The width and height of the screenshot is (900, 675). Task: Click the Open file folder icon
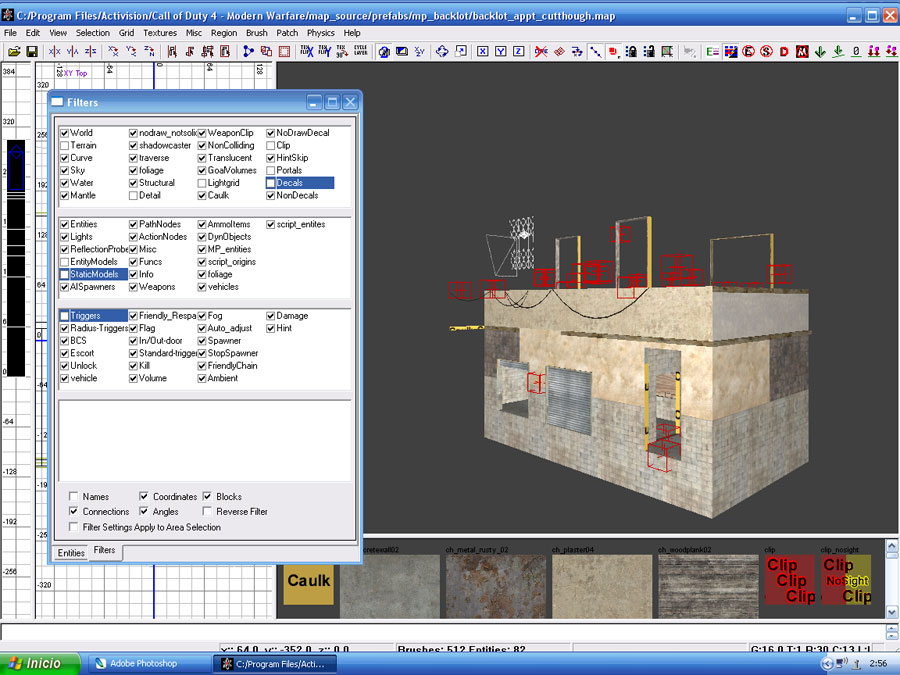14,52
